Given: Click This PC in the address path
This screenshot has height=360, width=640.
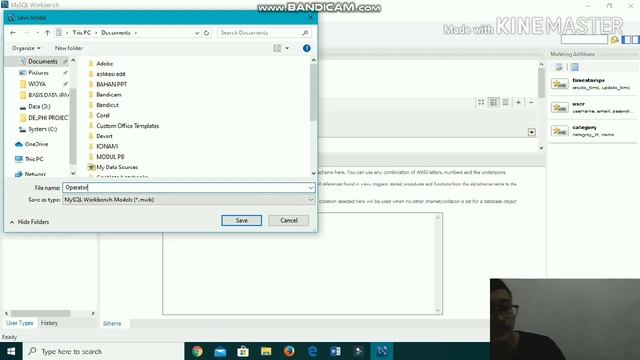Looking at the screenshot, I should tap(82, 33).
